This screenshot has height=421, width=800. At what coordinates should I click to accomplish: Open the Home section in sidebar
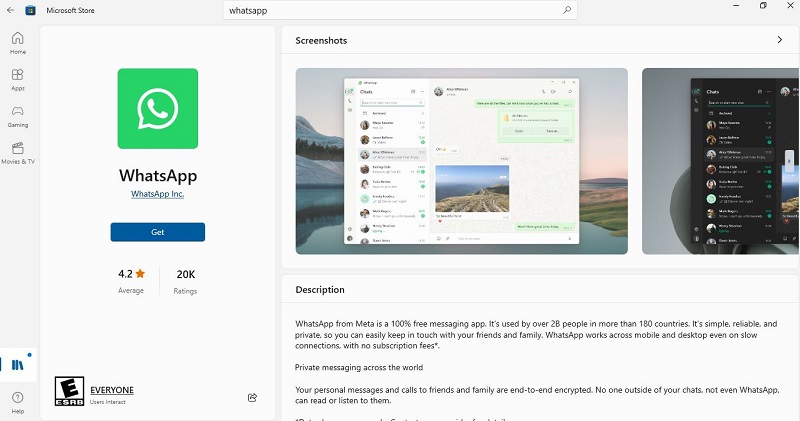[18, 43]
